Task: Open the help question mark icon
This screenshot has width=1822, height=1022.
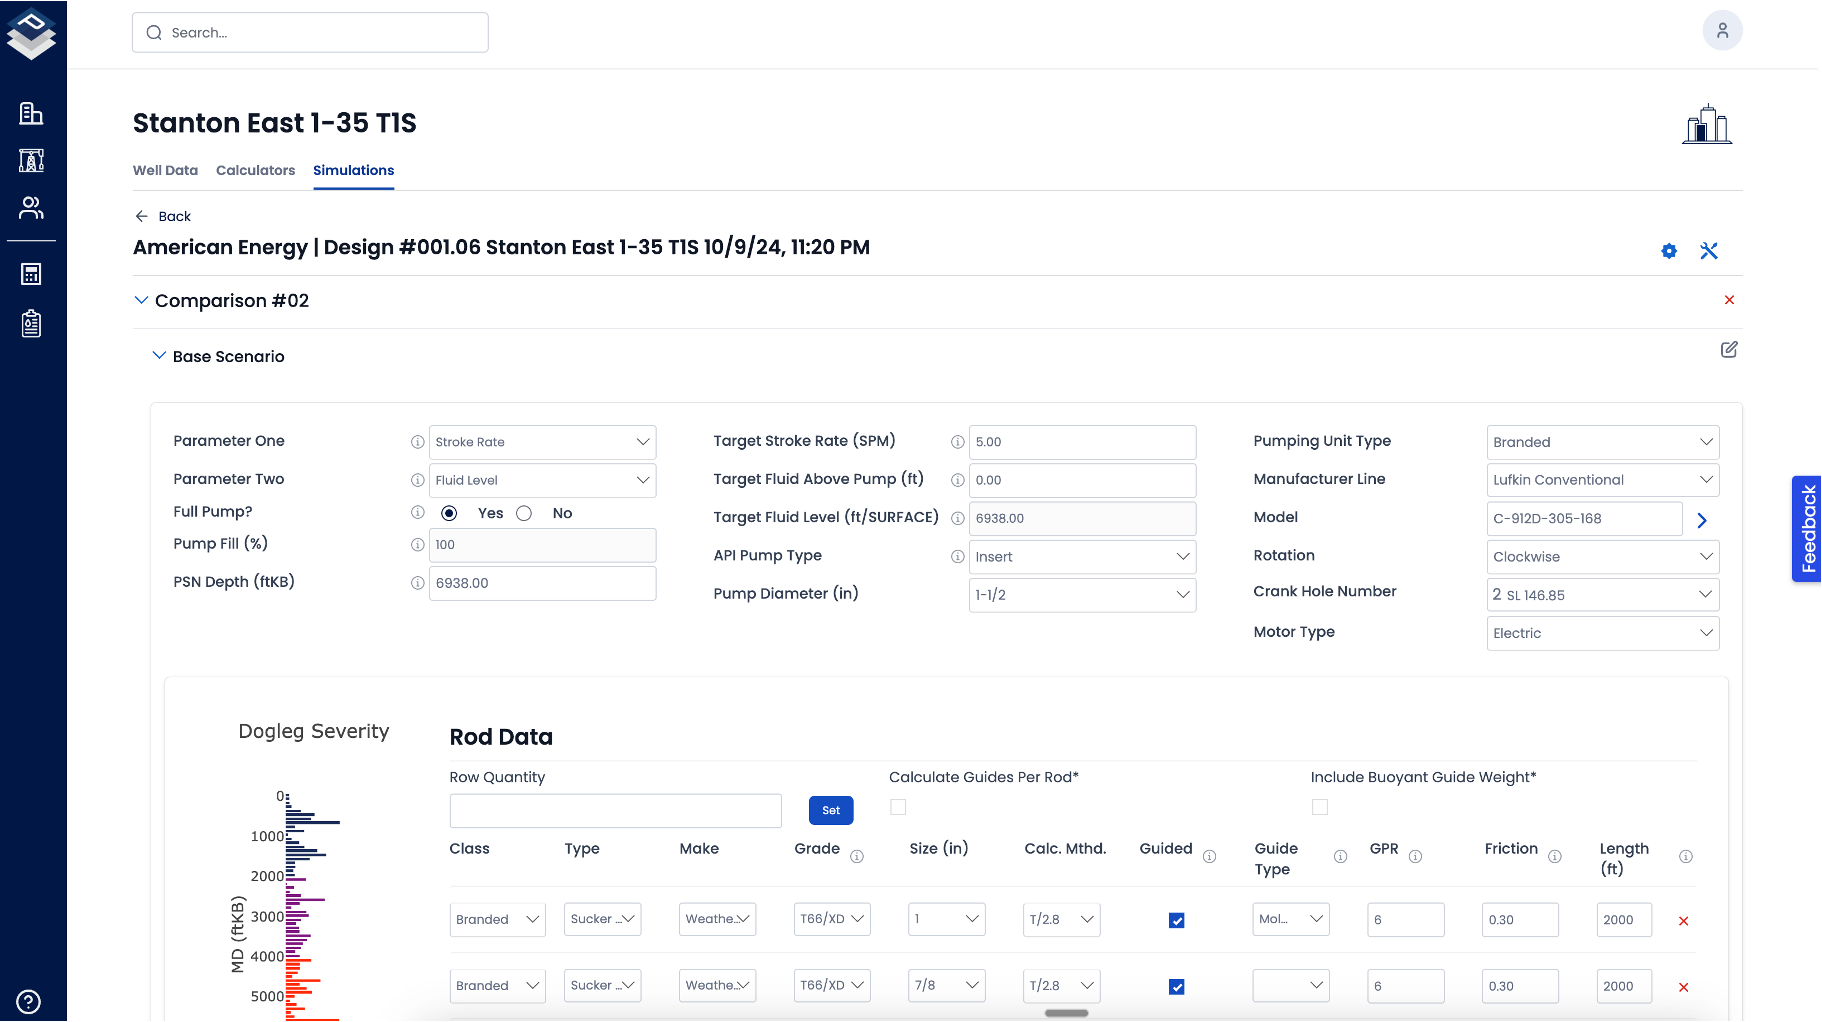Action: pos(29,1001)
